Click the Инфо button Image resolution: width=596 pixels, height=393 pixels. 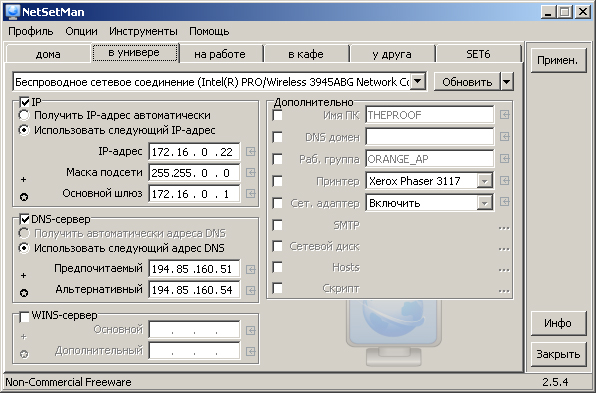[558, 323]
